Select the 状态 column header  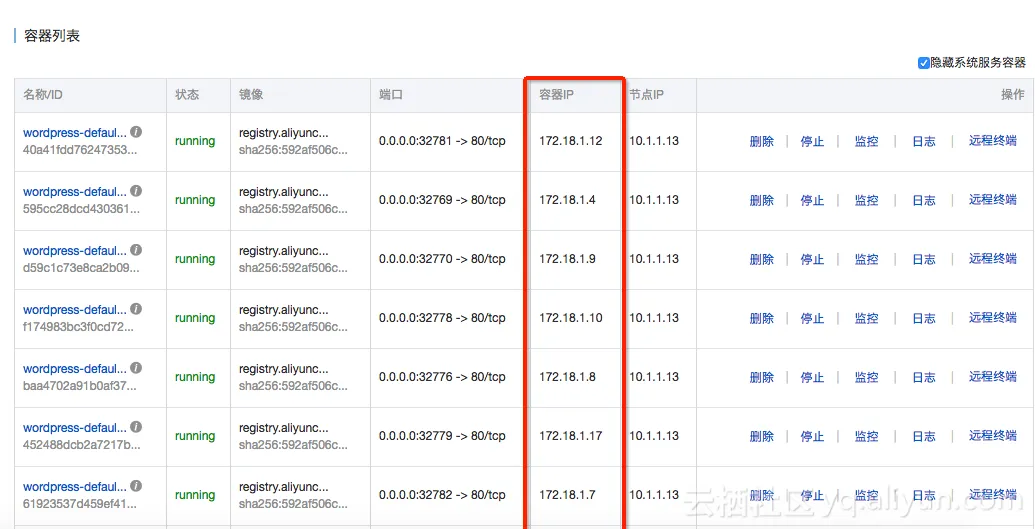(187, 95)
